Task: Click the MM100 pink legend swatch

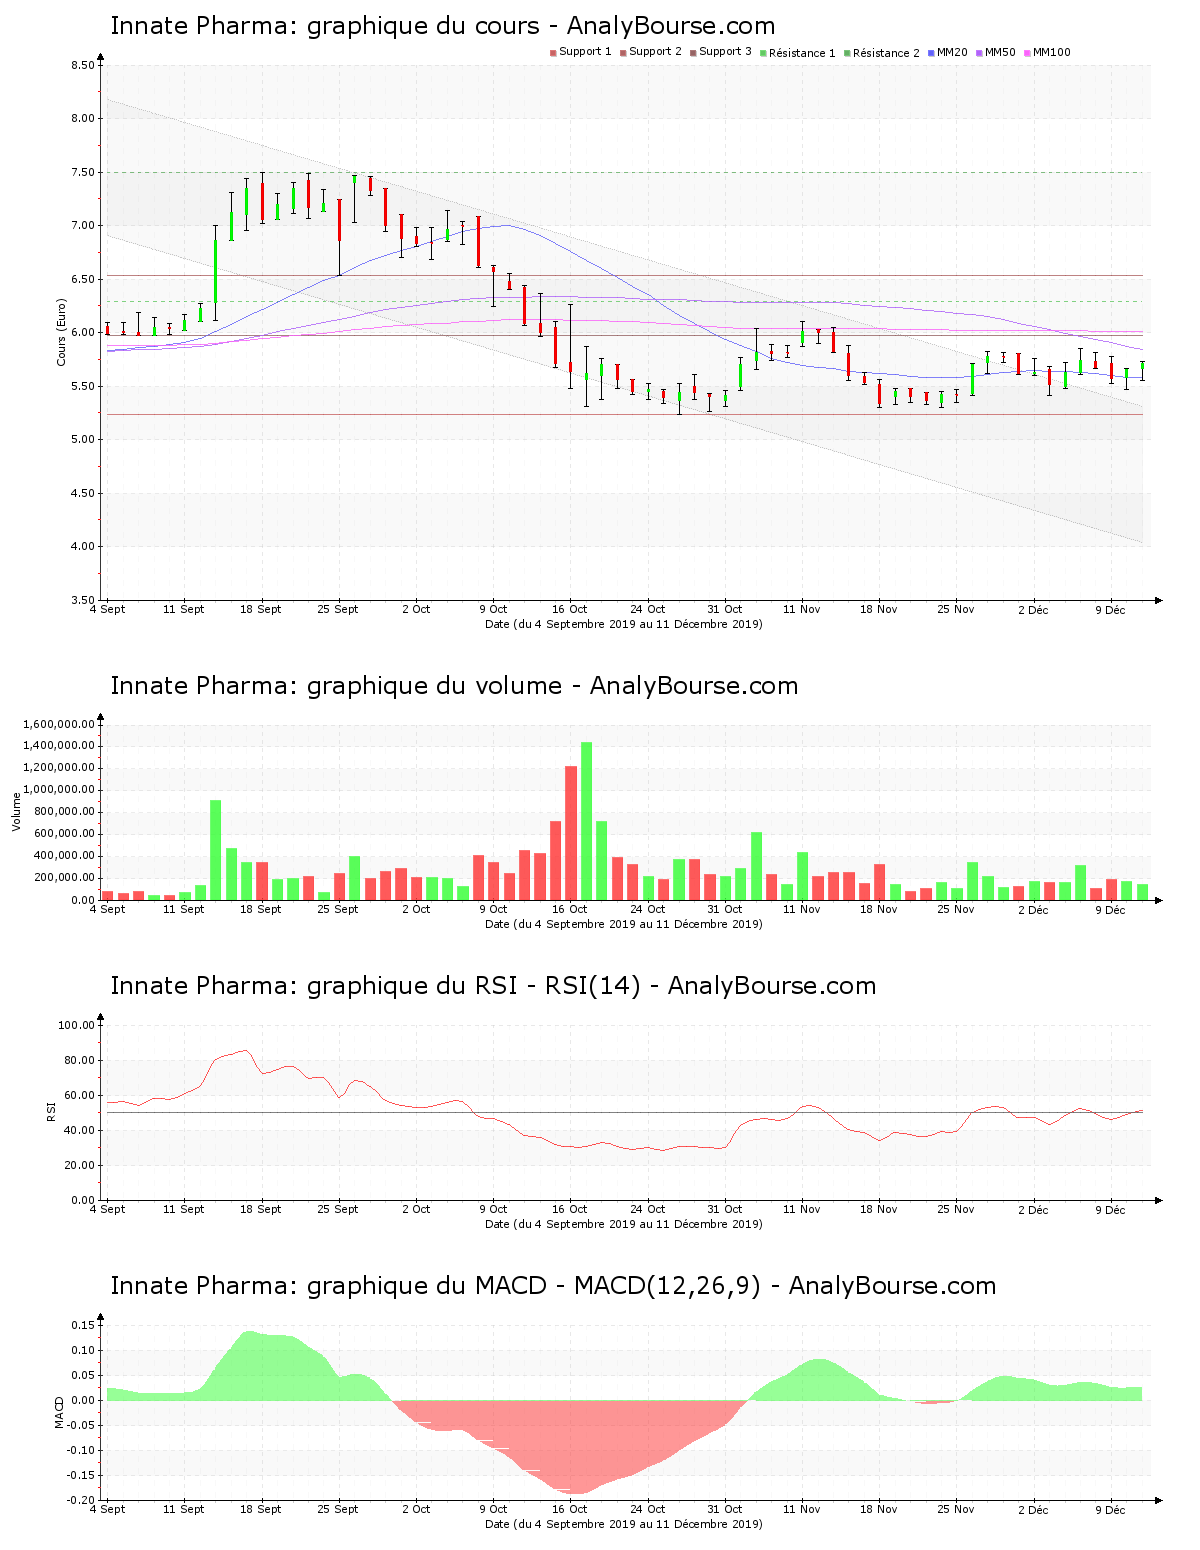Action: pos(1027,53)
